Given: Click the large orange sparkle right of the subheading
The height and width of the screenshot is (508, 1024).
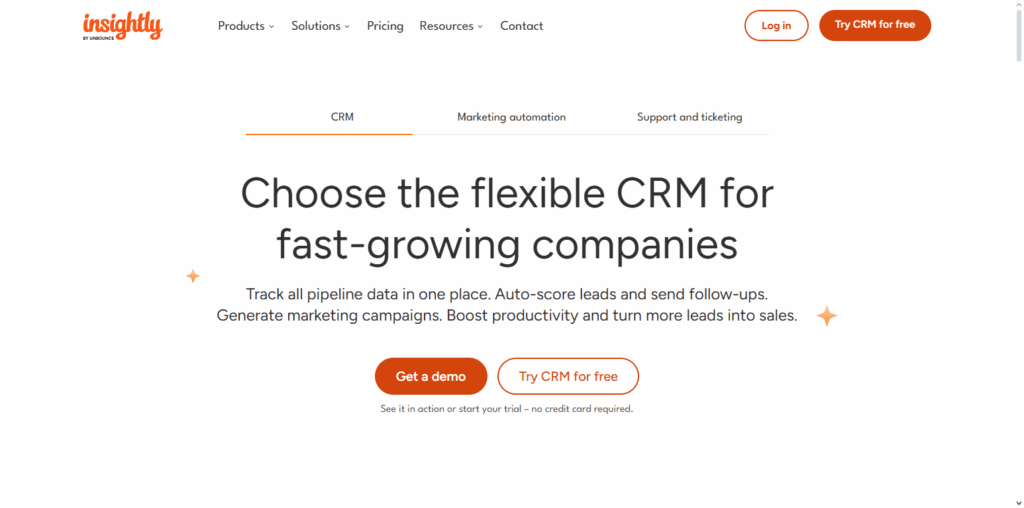Looking at the screenshot, I should 827,316.
